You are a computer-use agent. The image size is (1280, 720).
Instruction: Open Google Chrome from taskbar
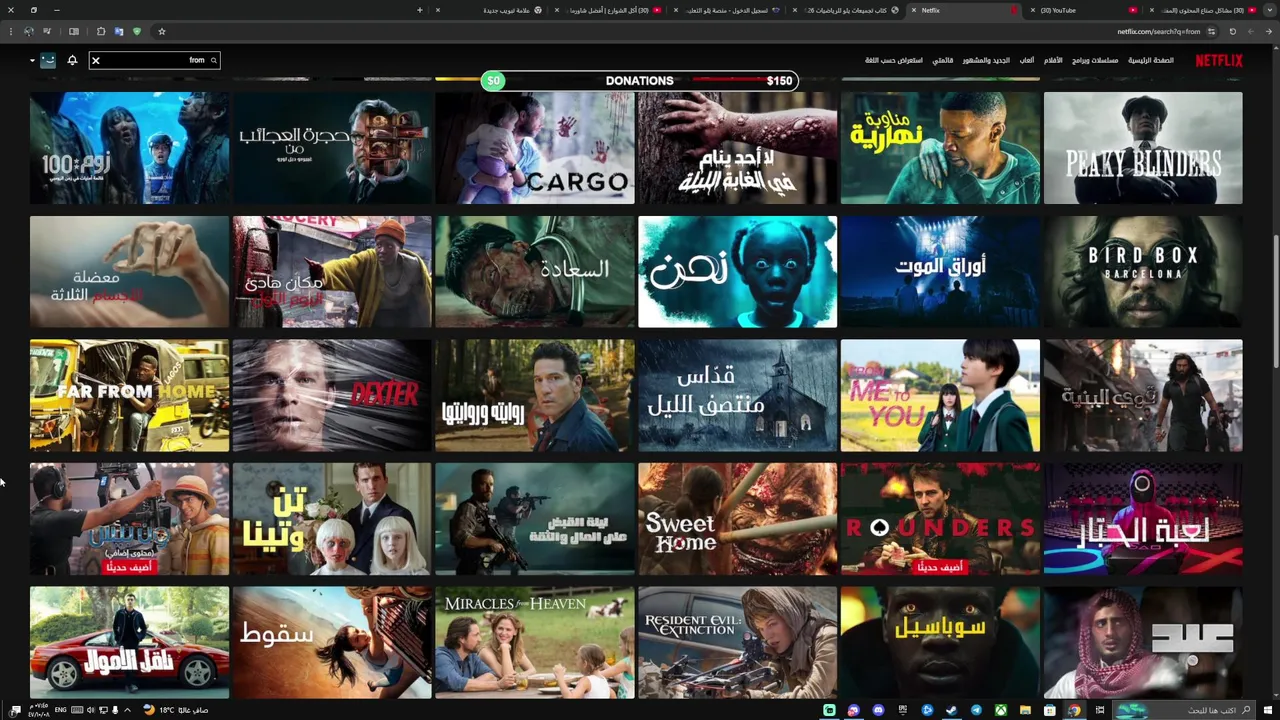pos(1074,710)
